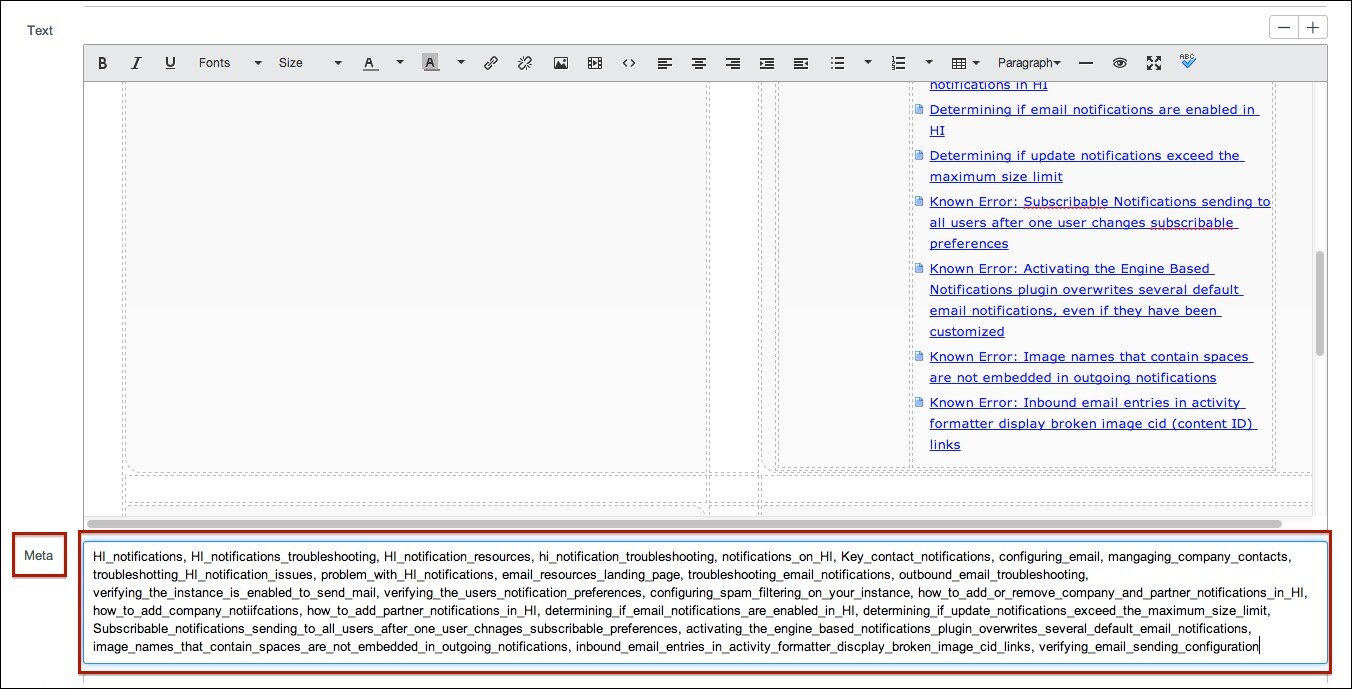The image size is (1352, 689).
Task: Toggle bold formatting
Action: (102, 62)
